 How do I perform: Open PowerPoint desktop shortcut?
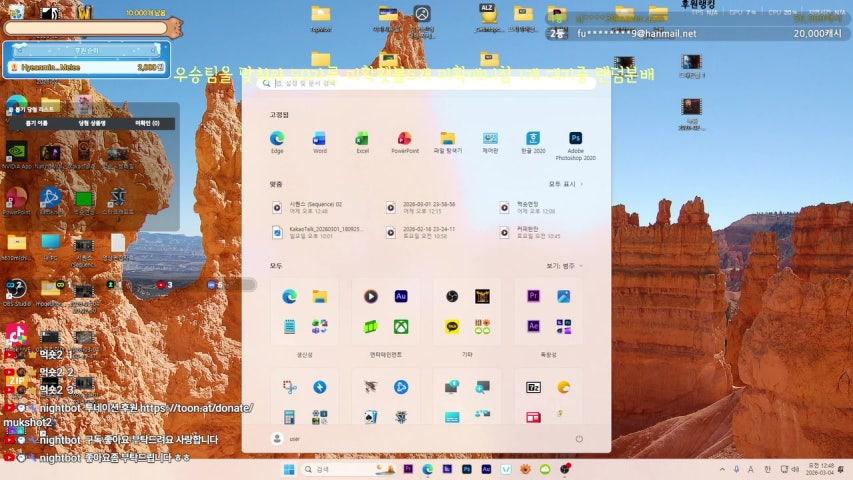coord(16,201)
